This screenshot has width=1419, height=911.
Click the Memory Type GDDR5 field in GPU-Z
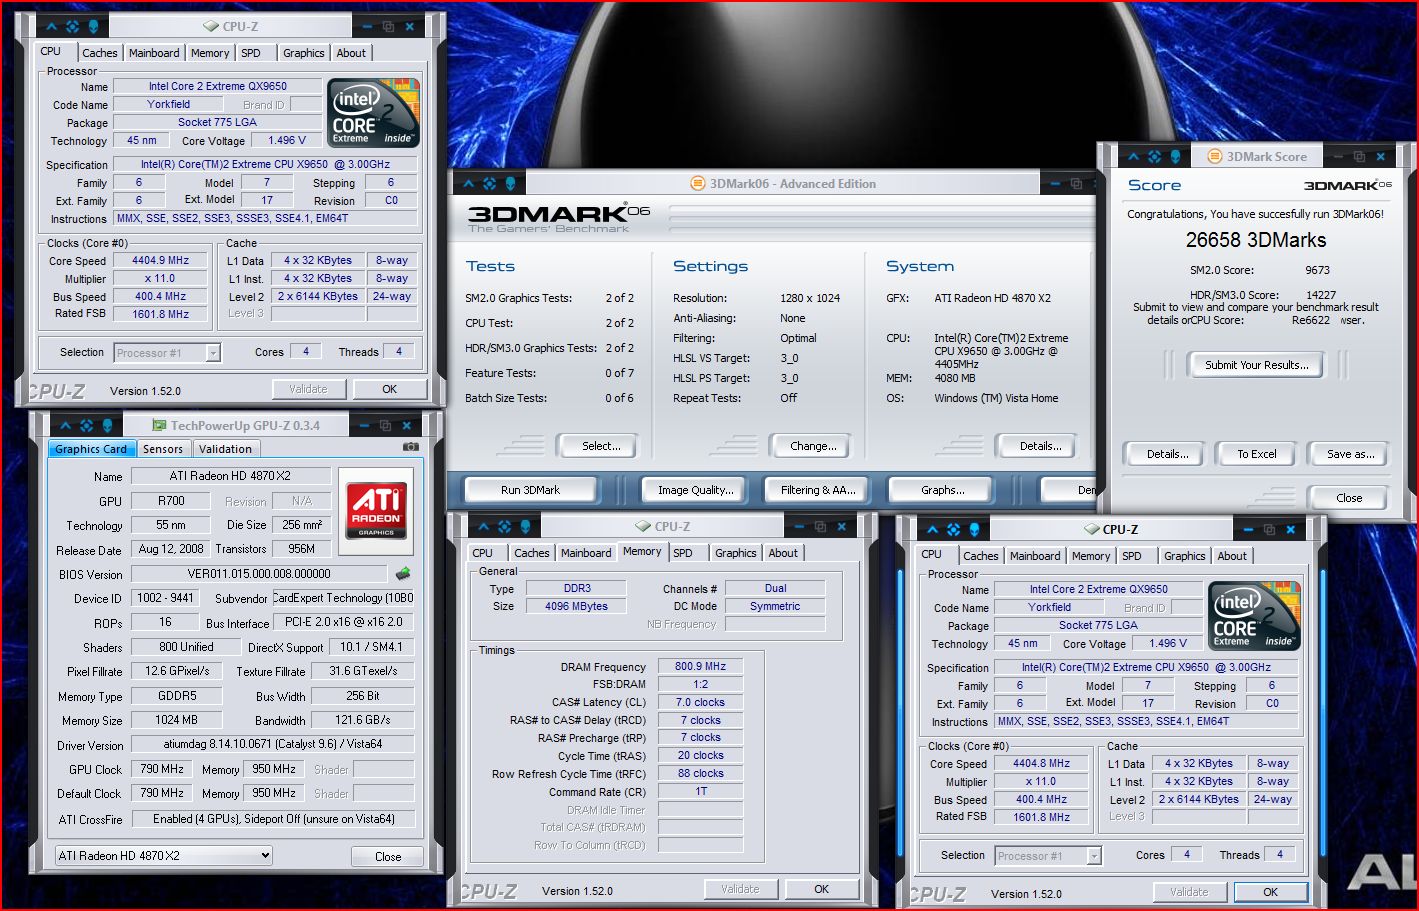(177, 696)
